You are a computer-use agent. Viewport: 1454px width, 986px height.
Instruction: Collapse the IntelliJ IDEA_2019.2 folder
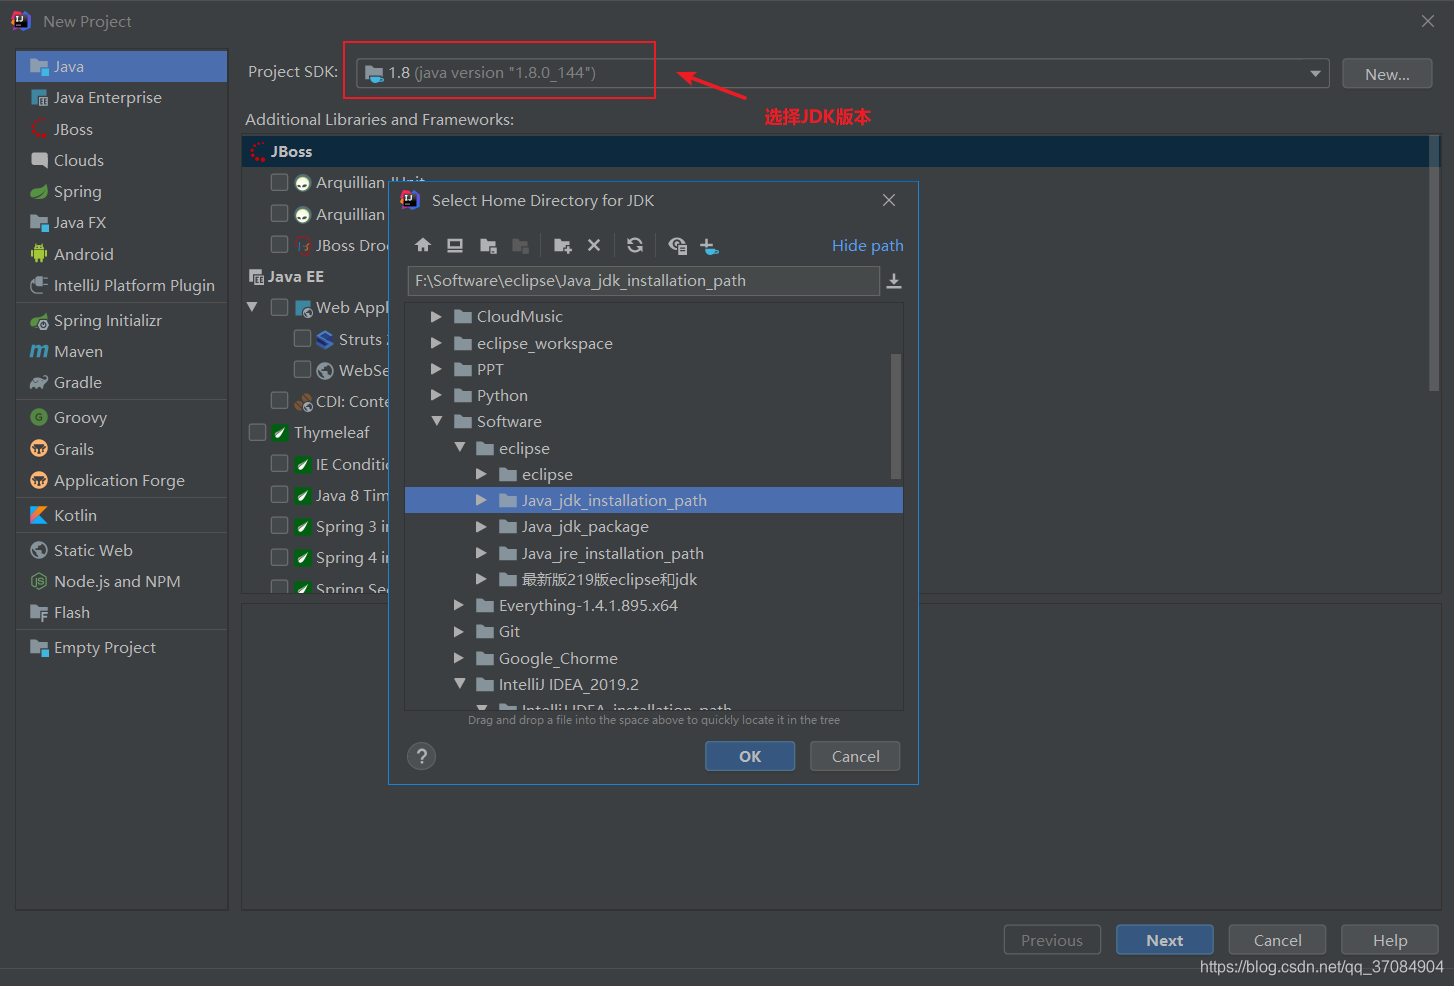click(459, 684)
